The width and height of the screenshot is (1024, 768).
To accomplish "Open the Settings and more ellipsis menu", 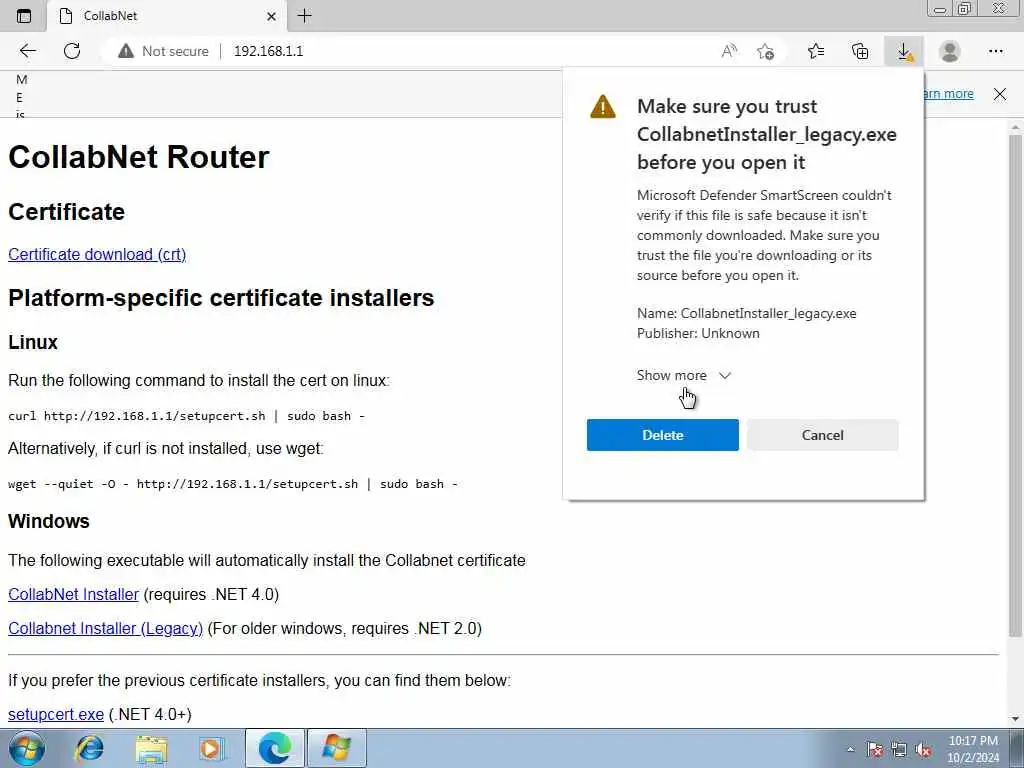I will pyautogui.click(x=995, y=51).
